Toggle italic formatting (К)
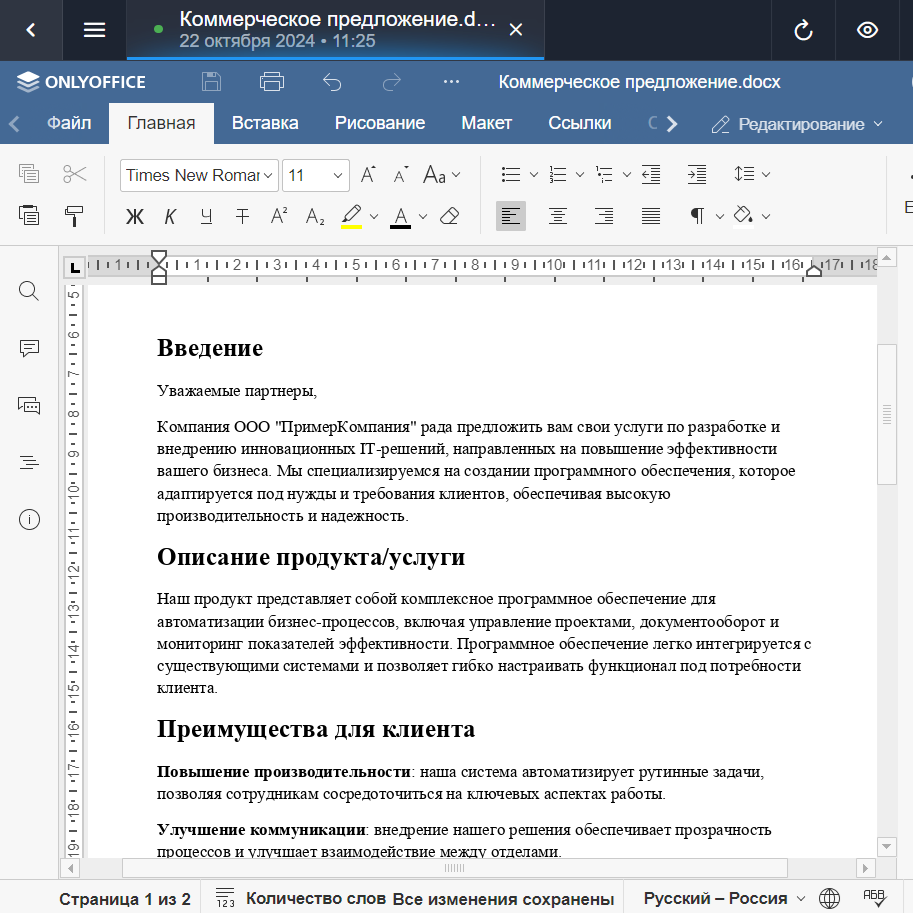The image size is (913, 913). pyautogui.click(x=170, y=217)
